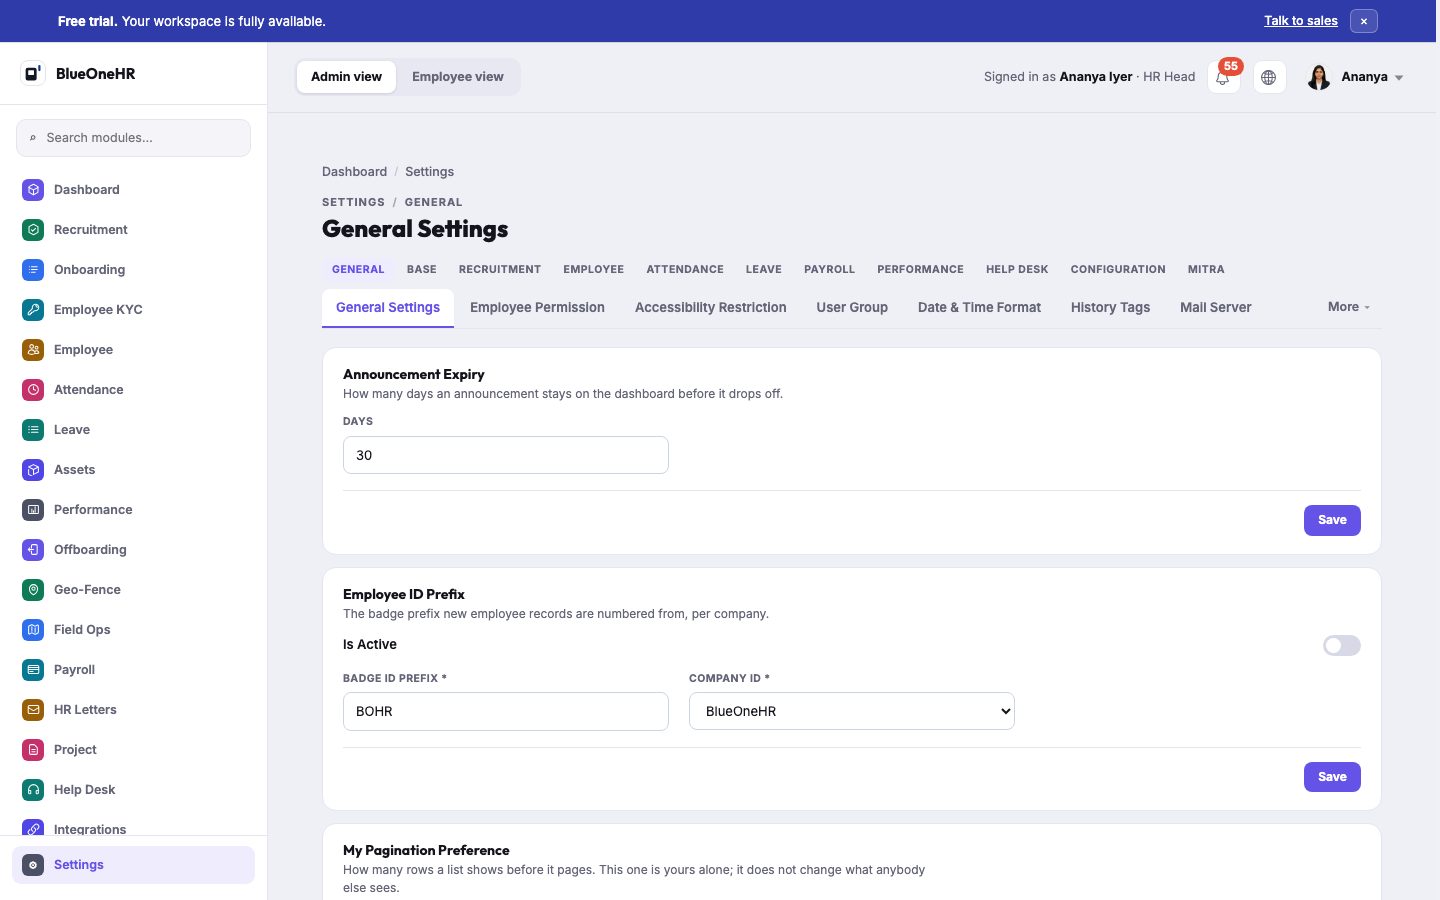Click the Performance sidebar icon

pos(33,510)
